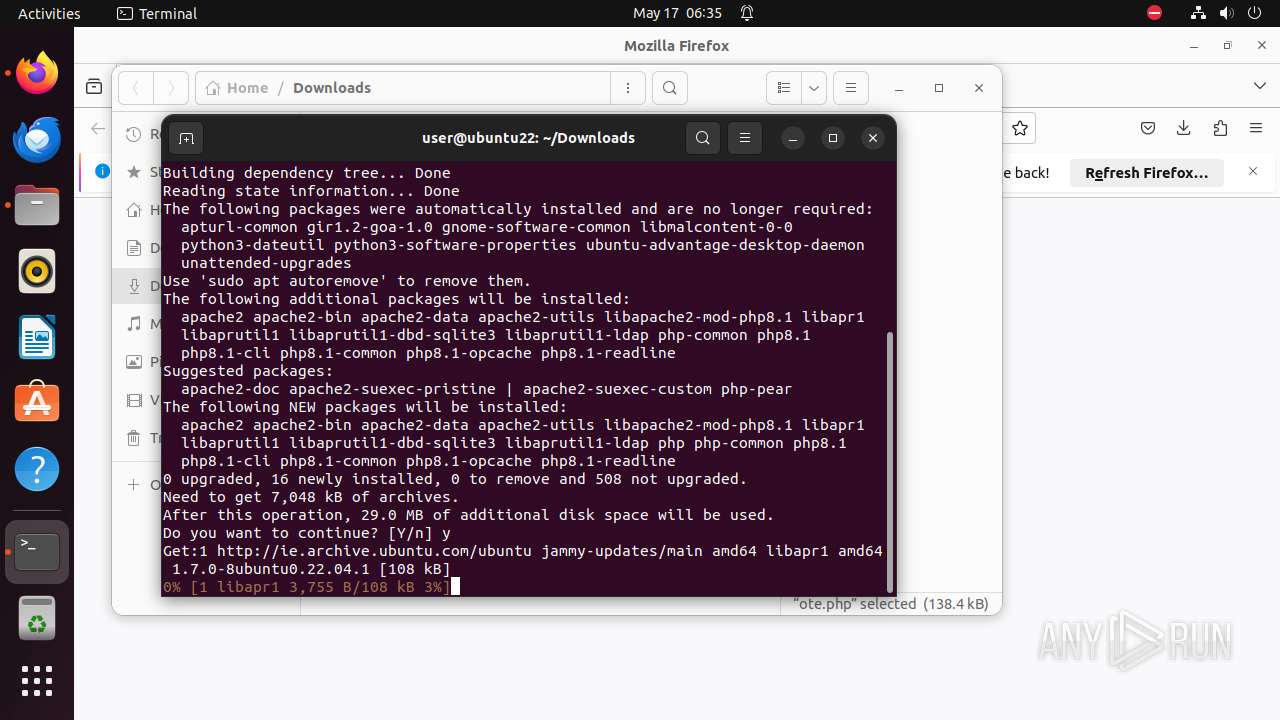Image resolution: width=1280 pixels, height=720 pixels.
Task: Click the Firefox back arrow
Action: coord(97,128)
